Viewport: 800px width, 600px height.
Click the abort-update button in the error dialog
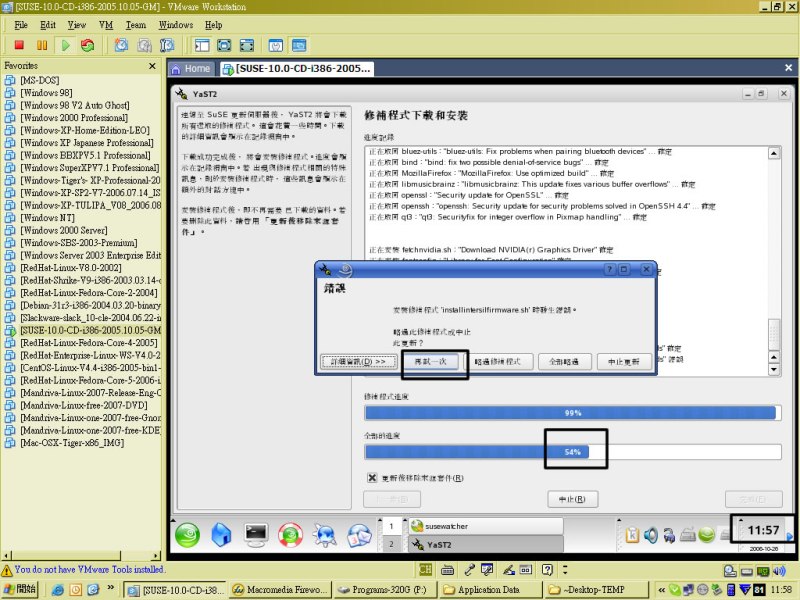tap(623, 362)
